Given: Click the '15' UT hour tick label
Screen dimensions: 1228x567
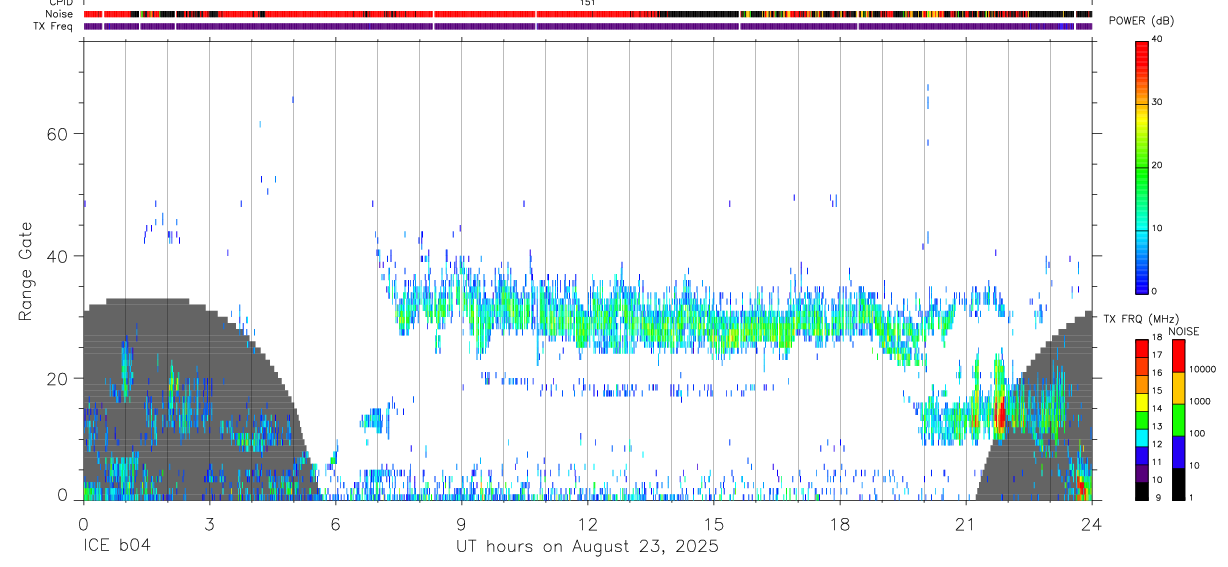Looking at the screenshot, I should 714,523.
